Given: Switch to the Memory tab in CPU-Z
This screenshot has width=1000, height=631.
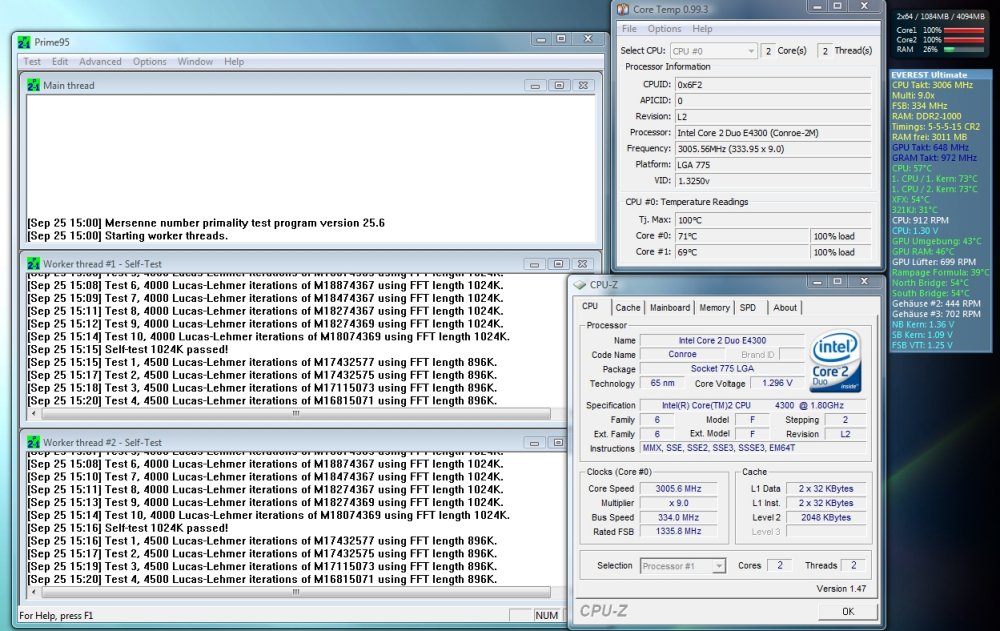Looking at the screenshot, I should coord(714,308).
